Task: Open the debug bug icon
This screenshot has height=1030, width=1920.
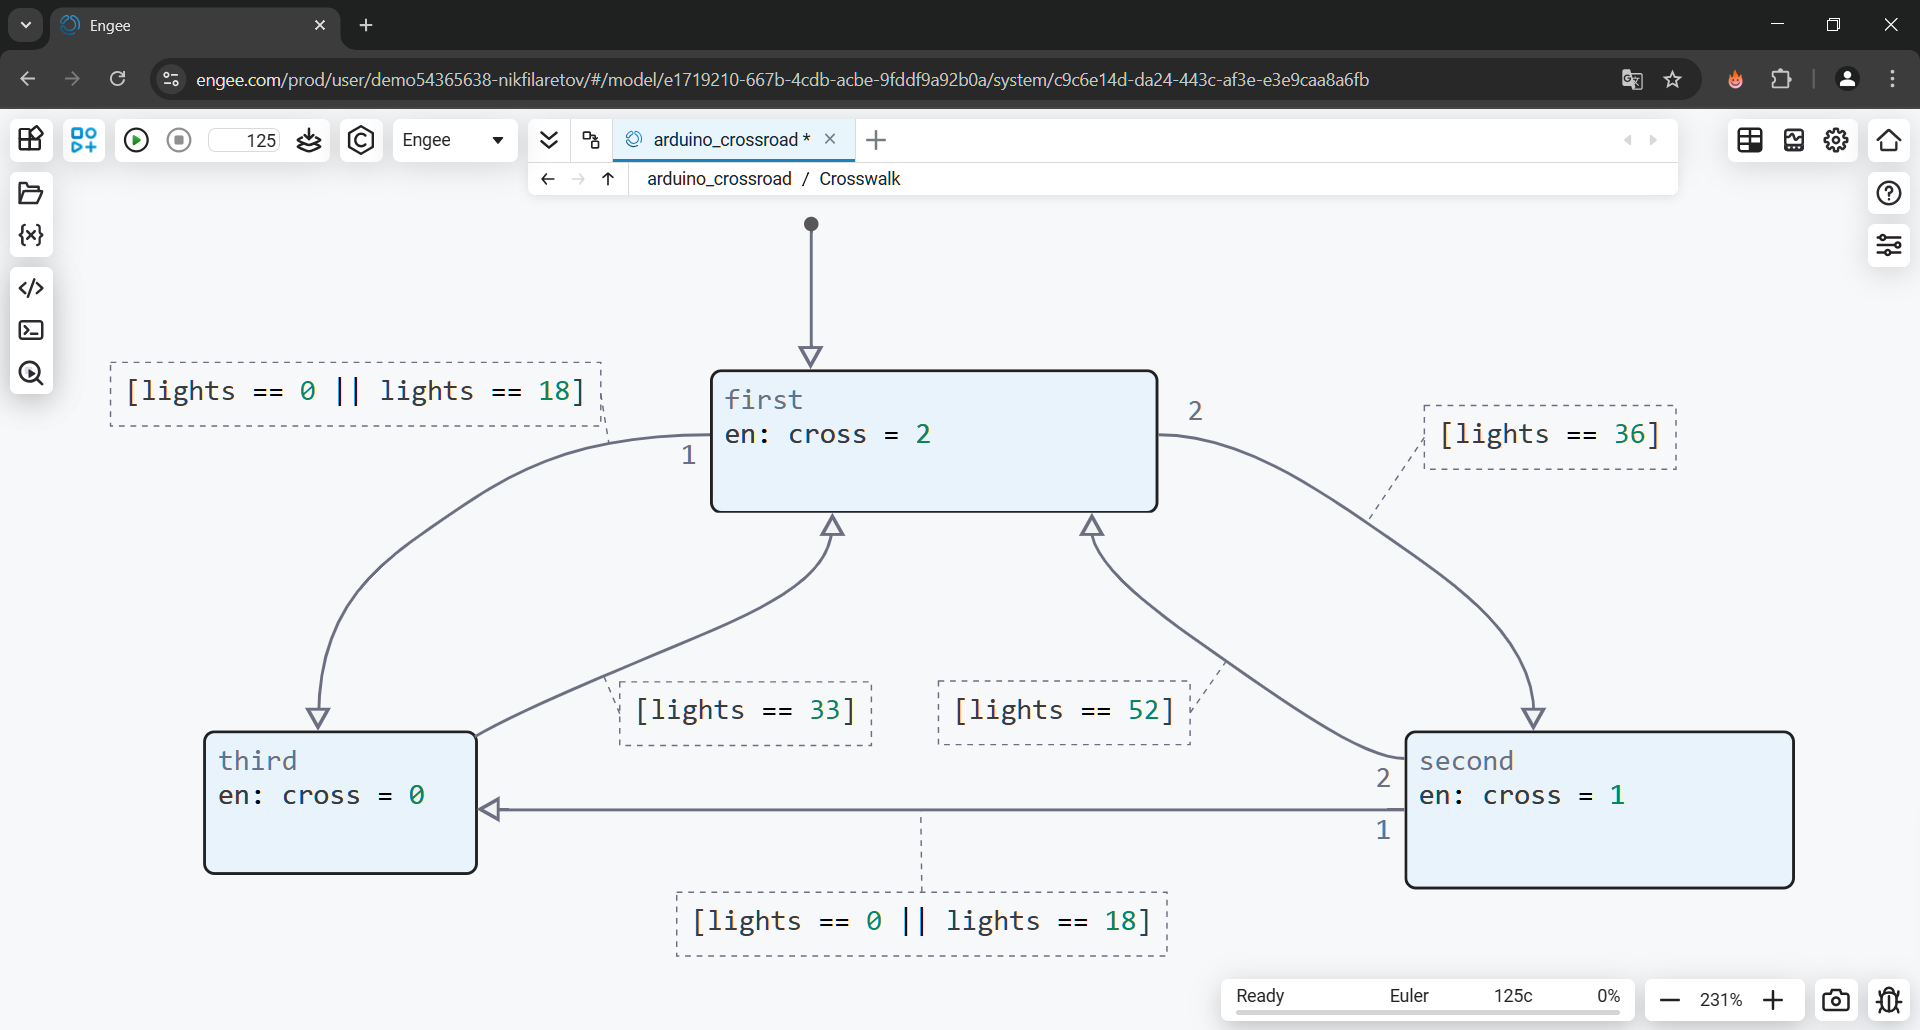Action: tap(1889, 1000)
